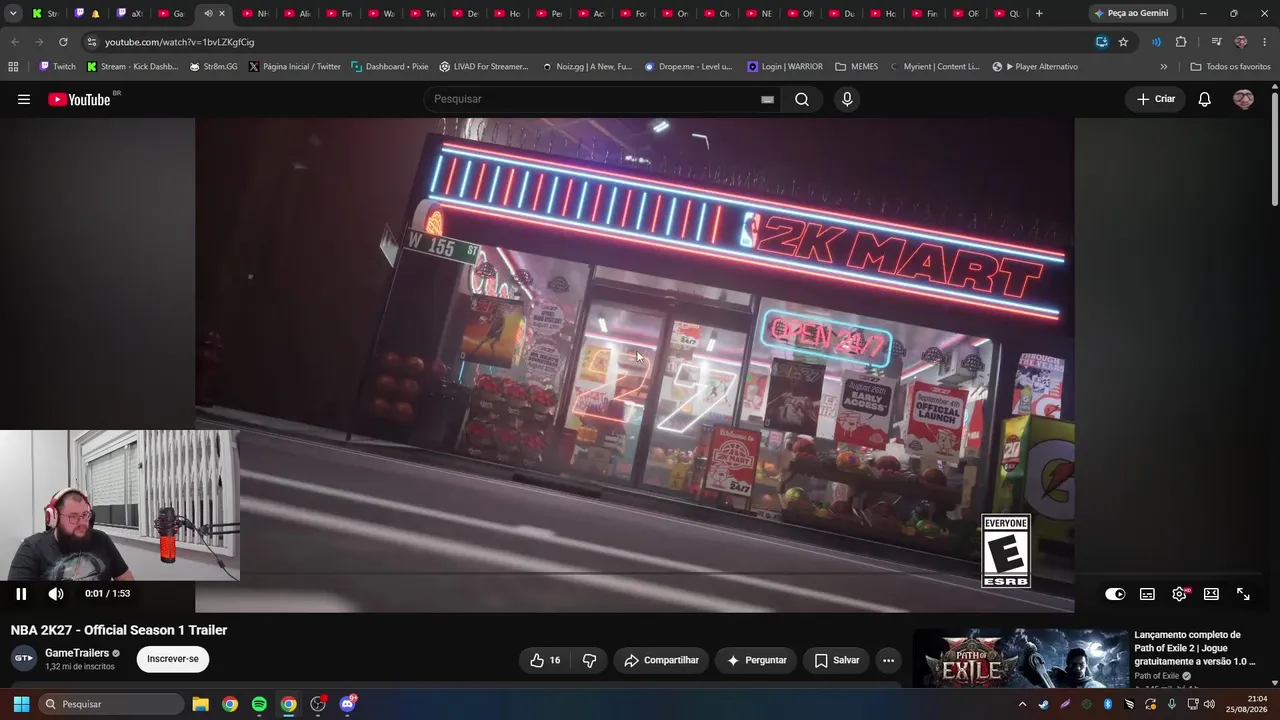Like the video with thumbs up
This screenshot has width=1280, height=720.
click(545, 660)
